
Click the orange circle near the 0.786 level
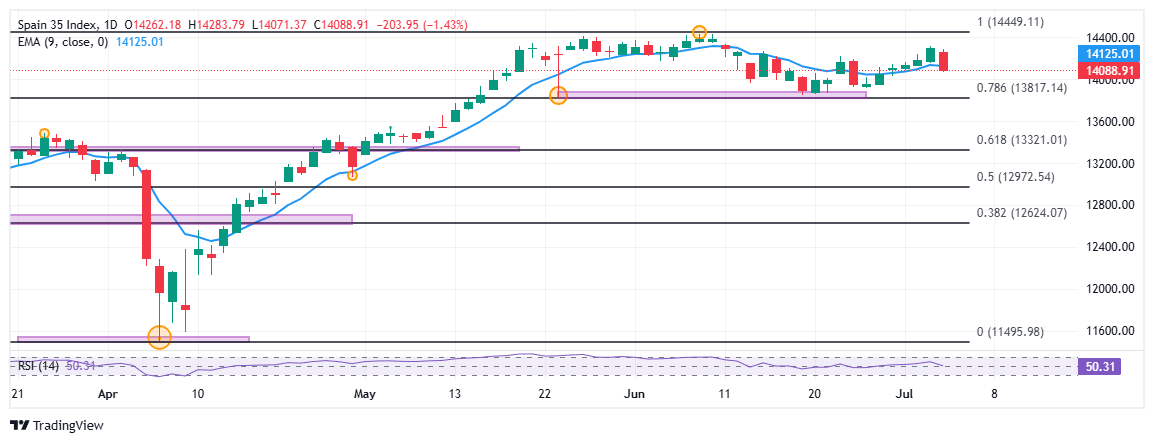coord(558,95)
